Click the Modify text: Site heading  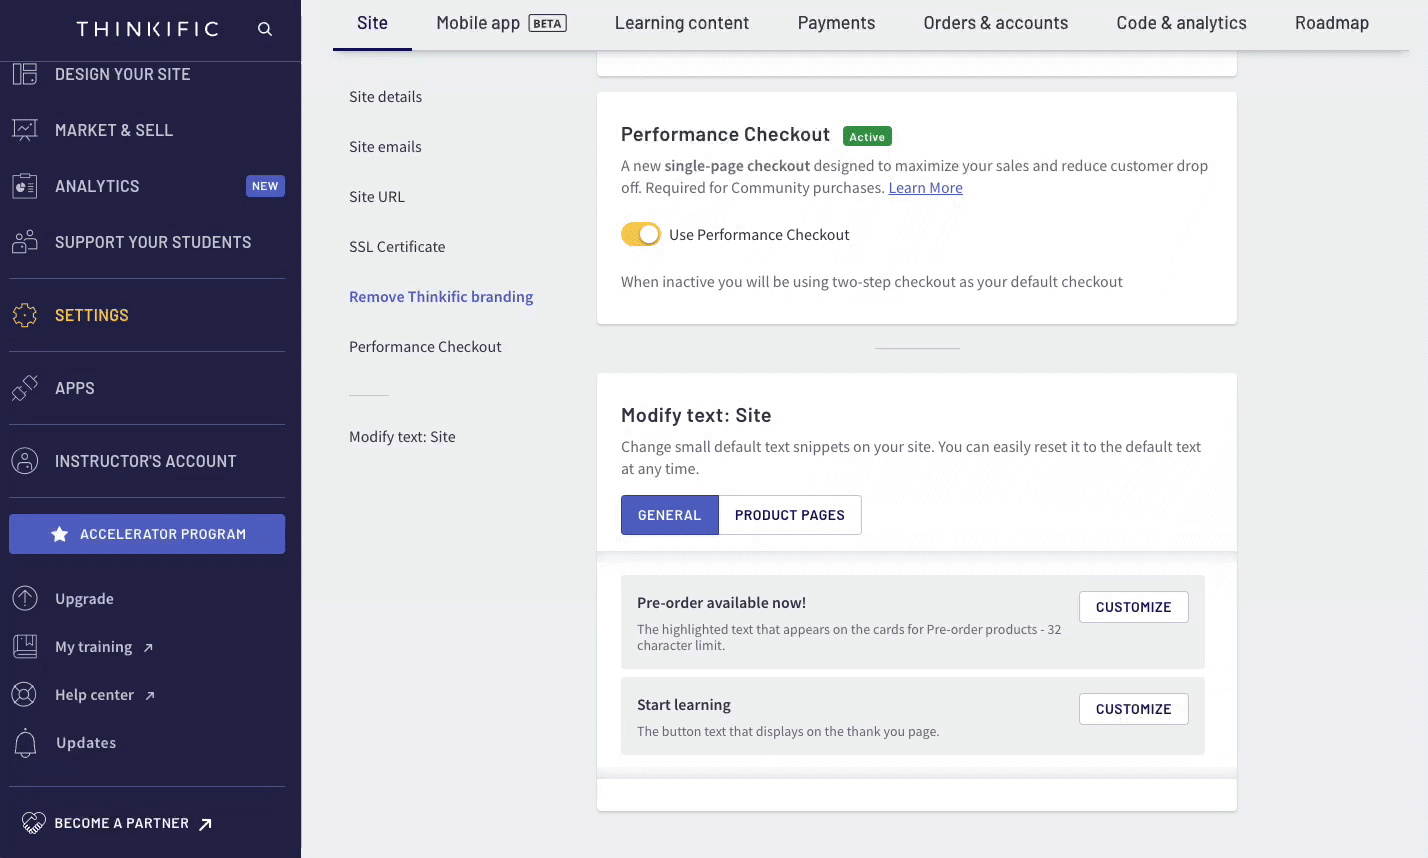pyautogui.click(x=696, y=415)
